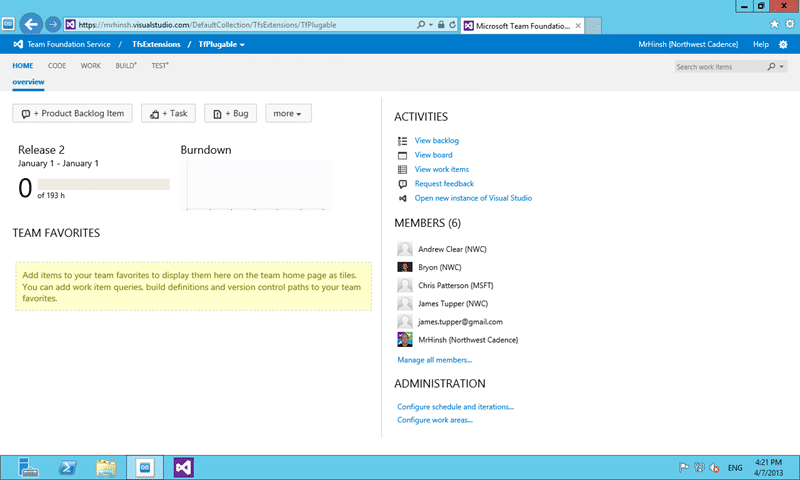800x480 pixels.
Task: Create a new Bug
Action: point(231,113)
